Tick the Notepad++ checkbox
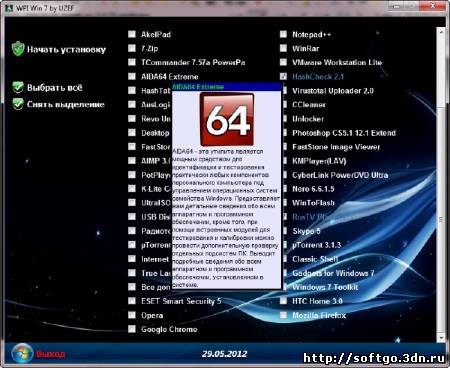The image size is (450, 368). (283, 34)
